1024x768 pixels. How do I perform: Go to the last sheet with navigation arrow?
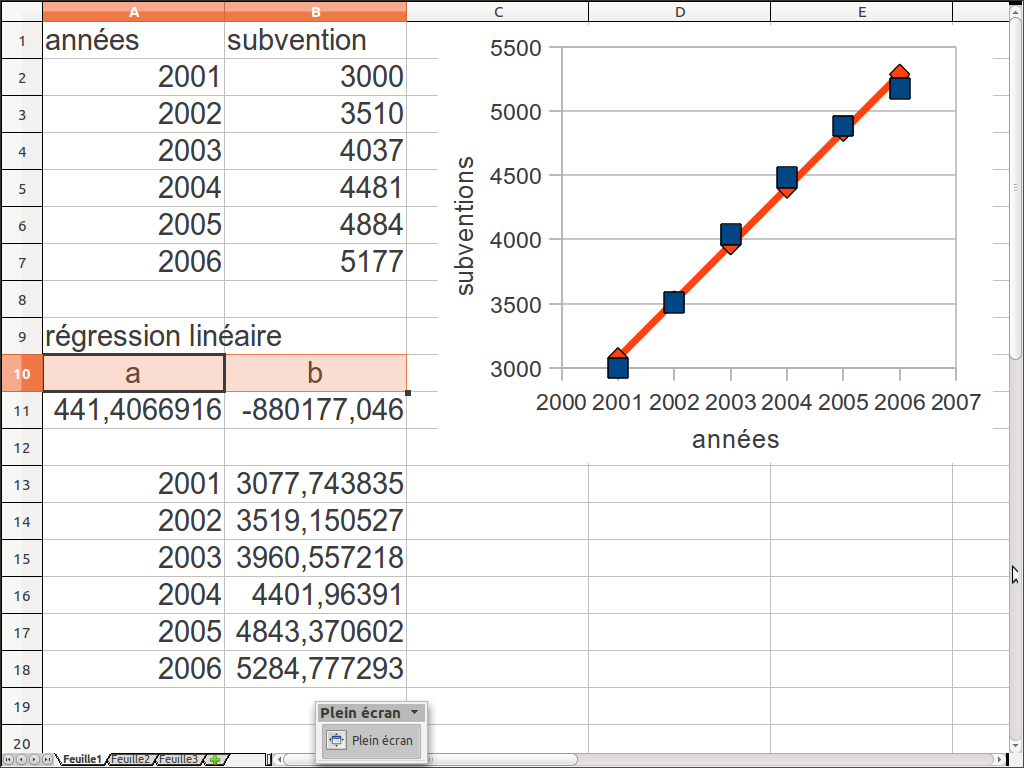pyautogui.click(x=48, y=760)
